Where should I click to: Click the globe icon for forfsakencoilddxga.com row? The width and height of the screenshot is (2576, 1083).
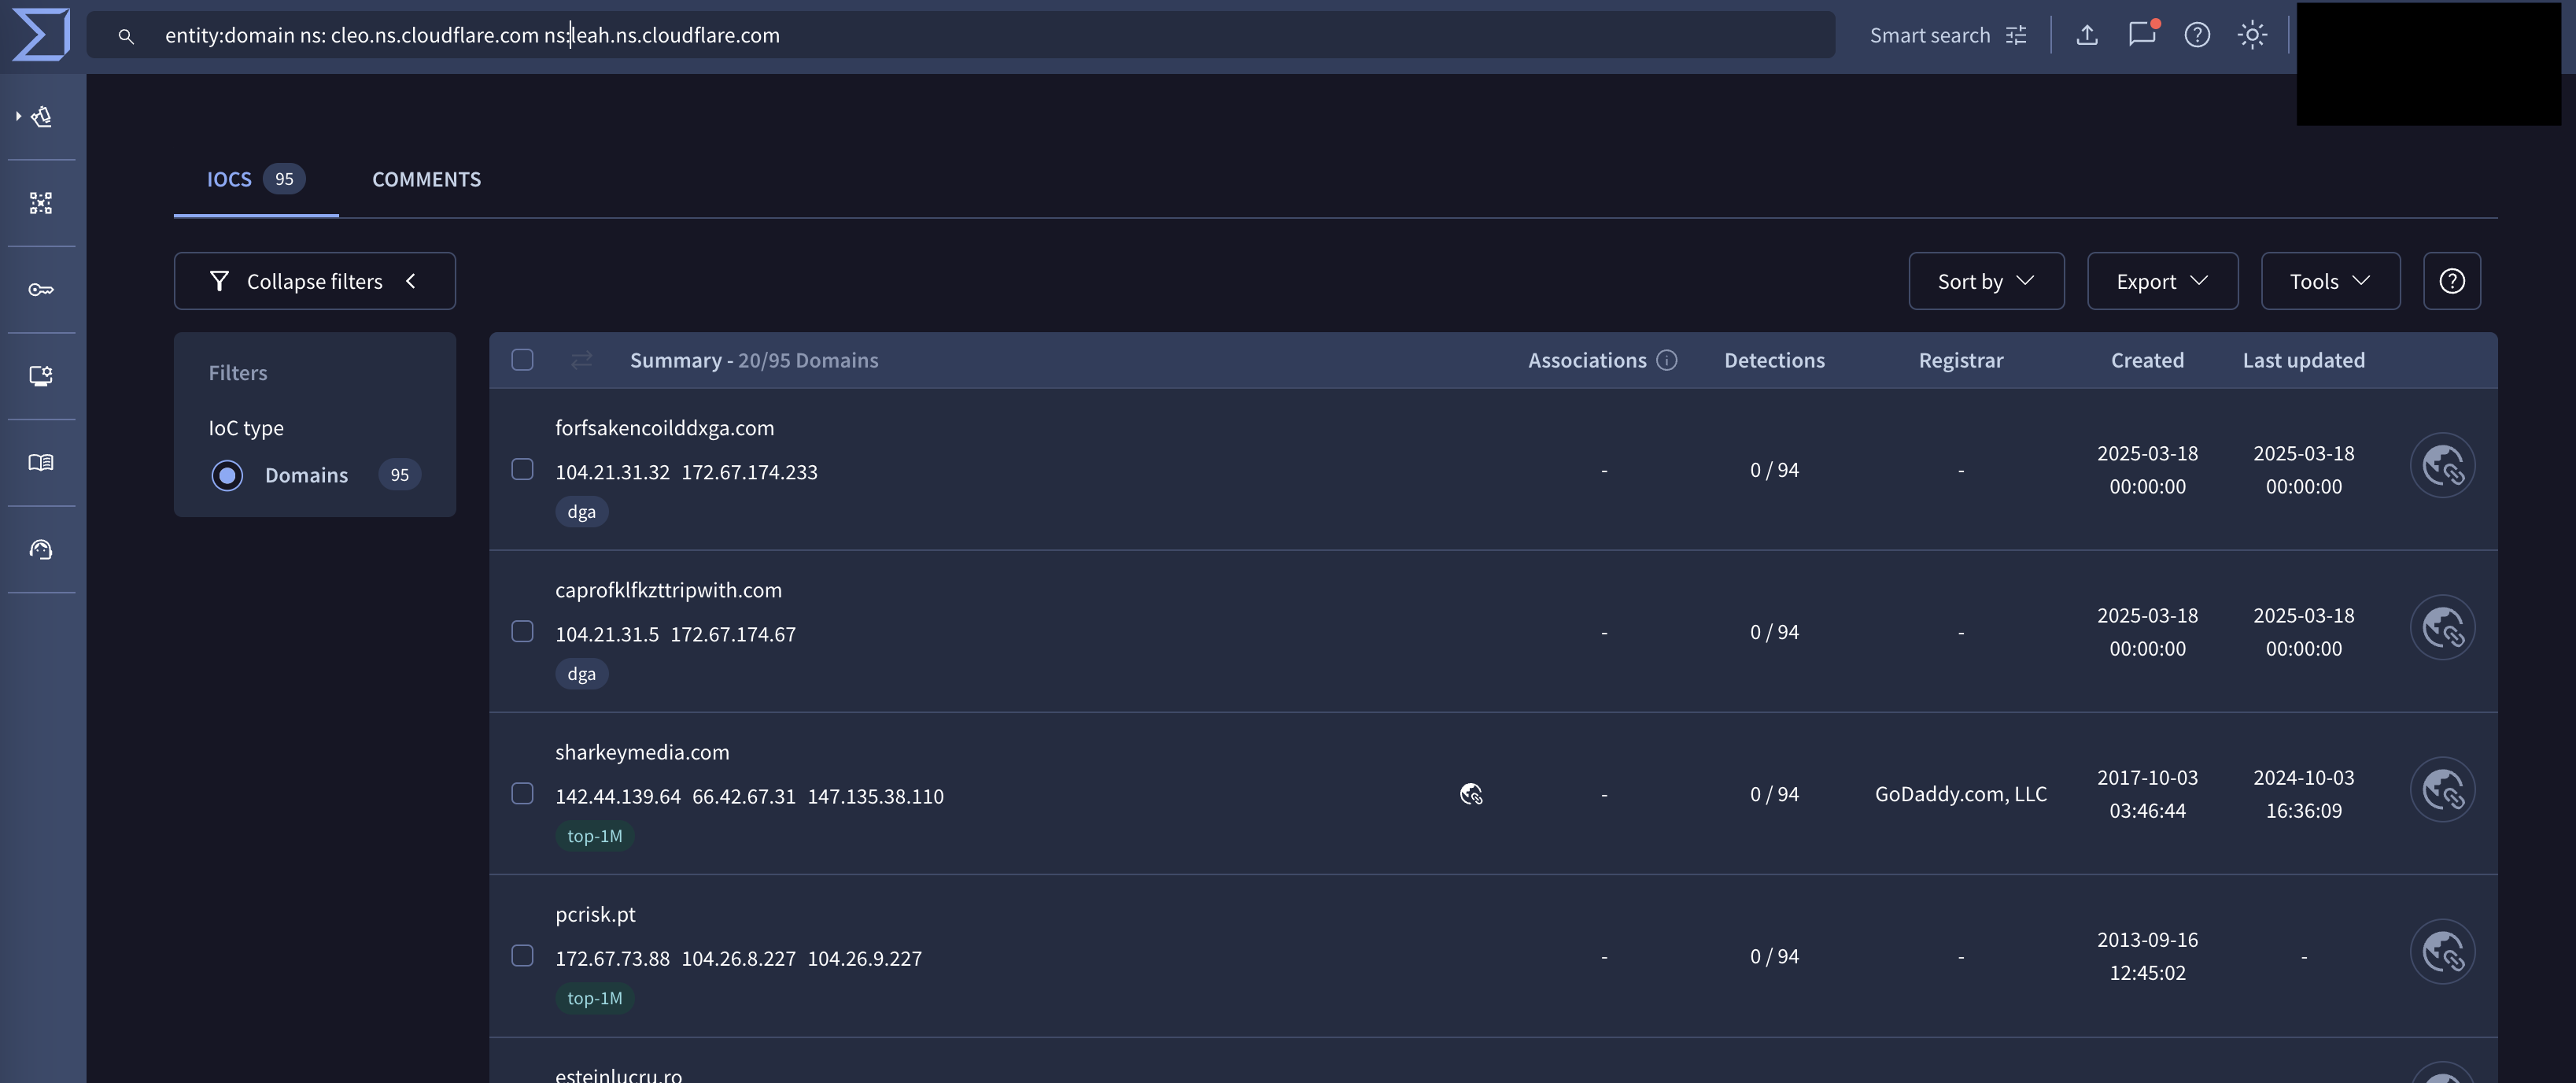click(2442, 466)
